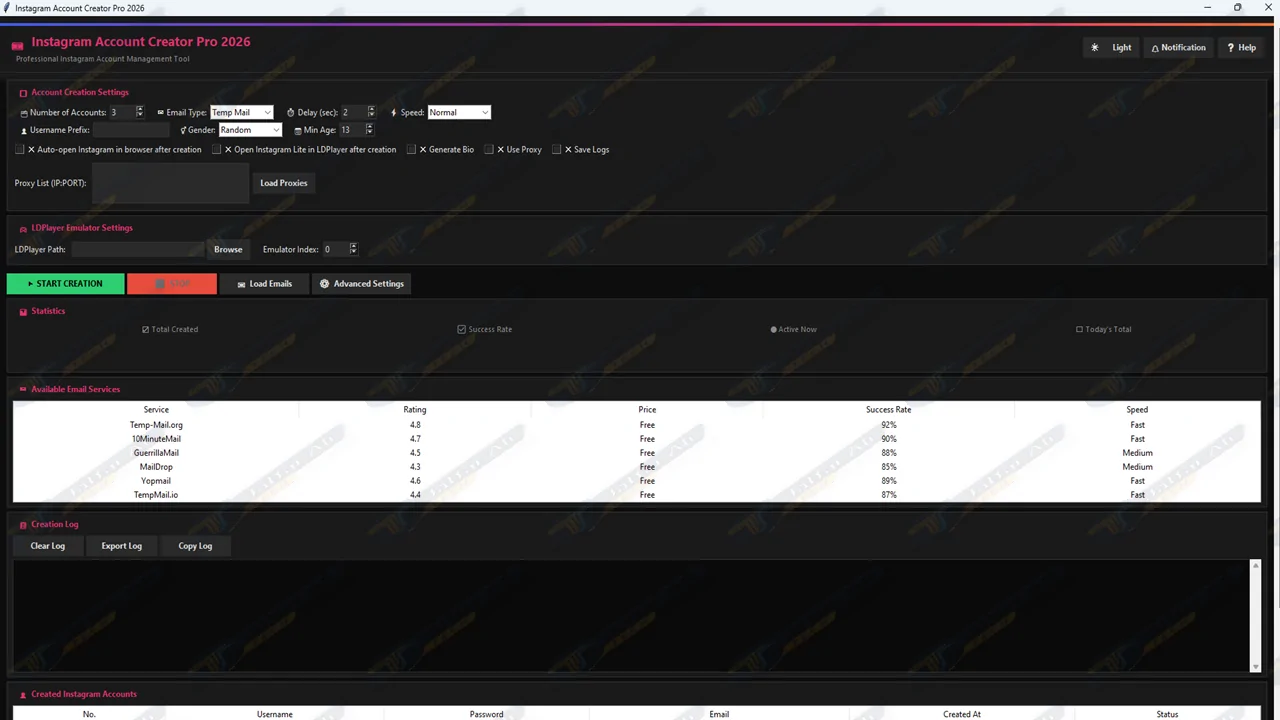1280x720 pixels.
Task: Click the Created Instagram Accounts person icon
Action: click(23, 695)
